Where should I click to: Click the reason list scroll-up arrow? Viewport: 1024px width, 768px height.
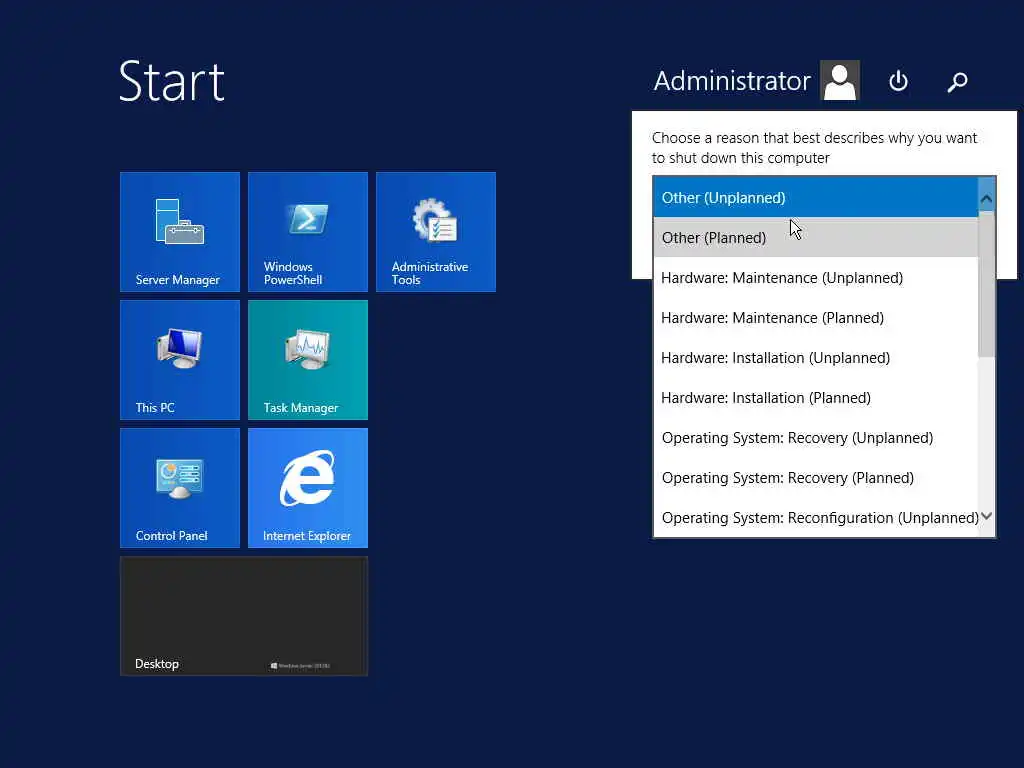(x=987, y=198)
